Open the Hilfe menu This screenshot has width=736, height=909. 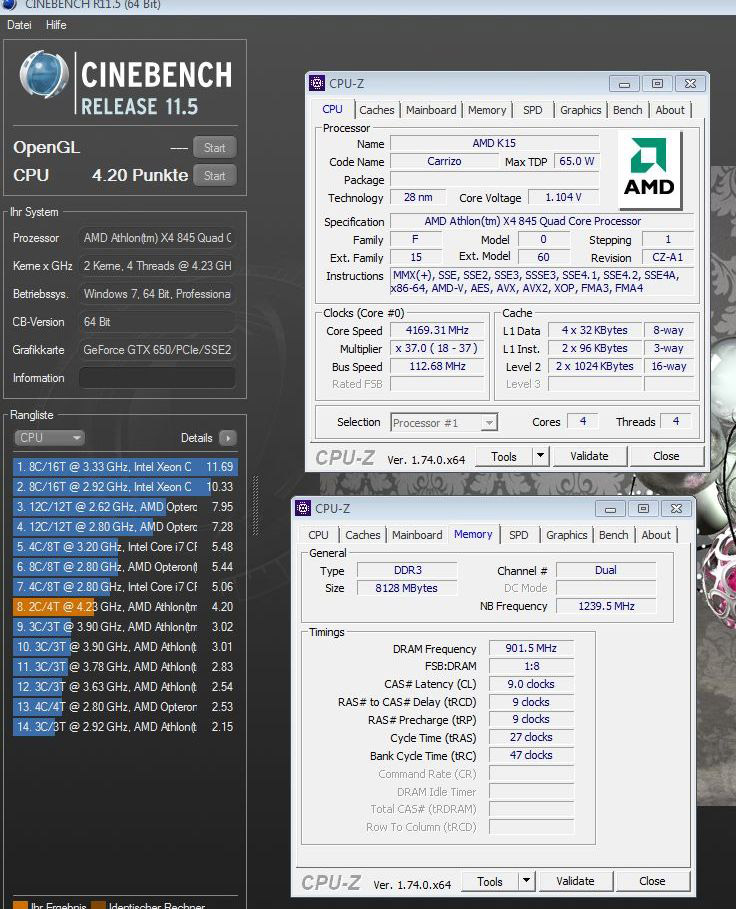tap(56, 25)
